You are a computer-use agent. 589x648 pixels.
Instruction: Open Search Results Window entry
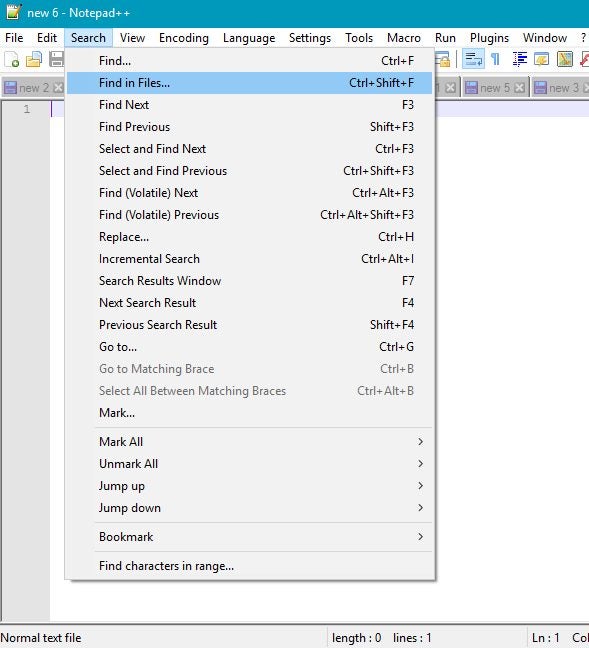coord(249,281)
